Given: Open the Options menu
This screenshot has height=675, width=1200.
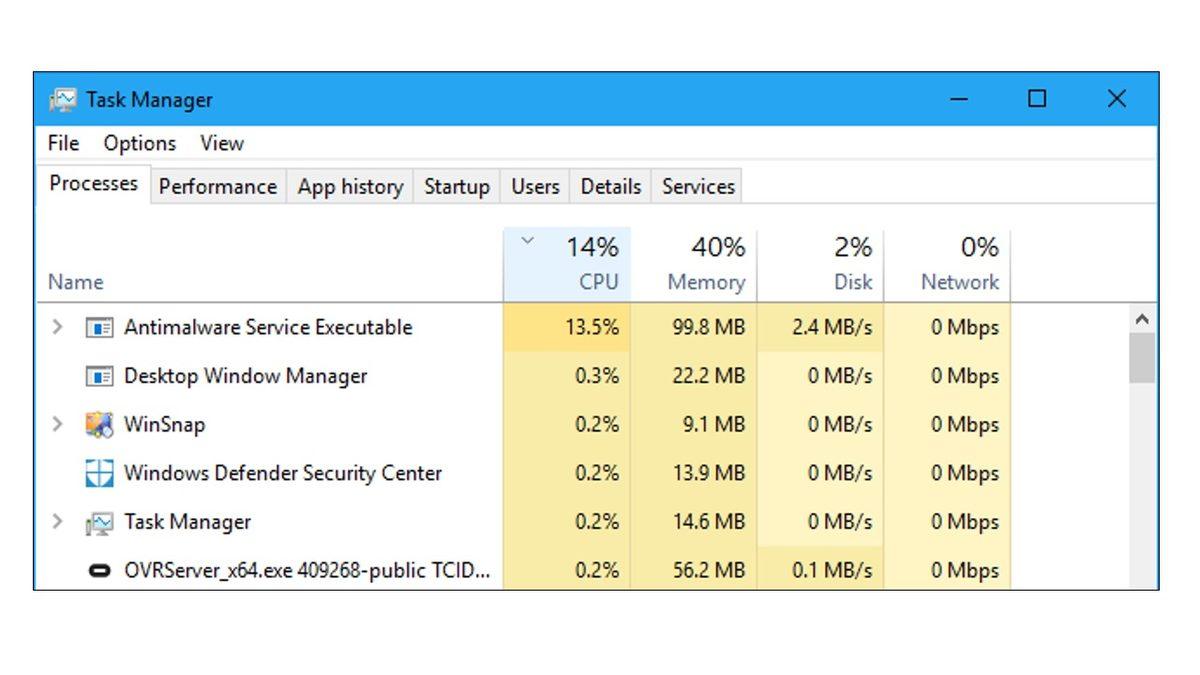Looking at the screenshot, I should tap(138, 143).
